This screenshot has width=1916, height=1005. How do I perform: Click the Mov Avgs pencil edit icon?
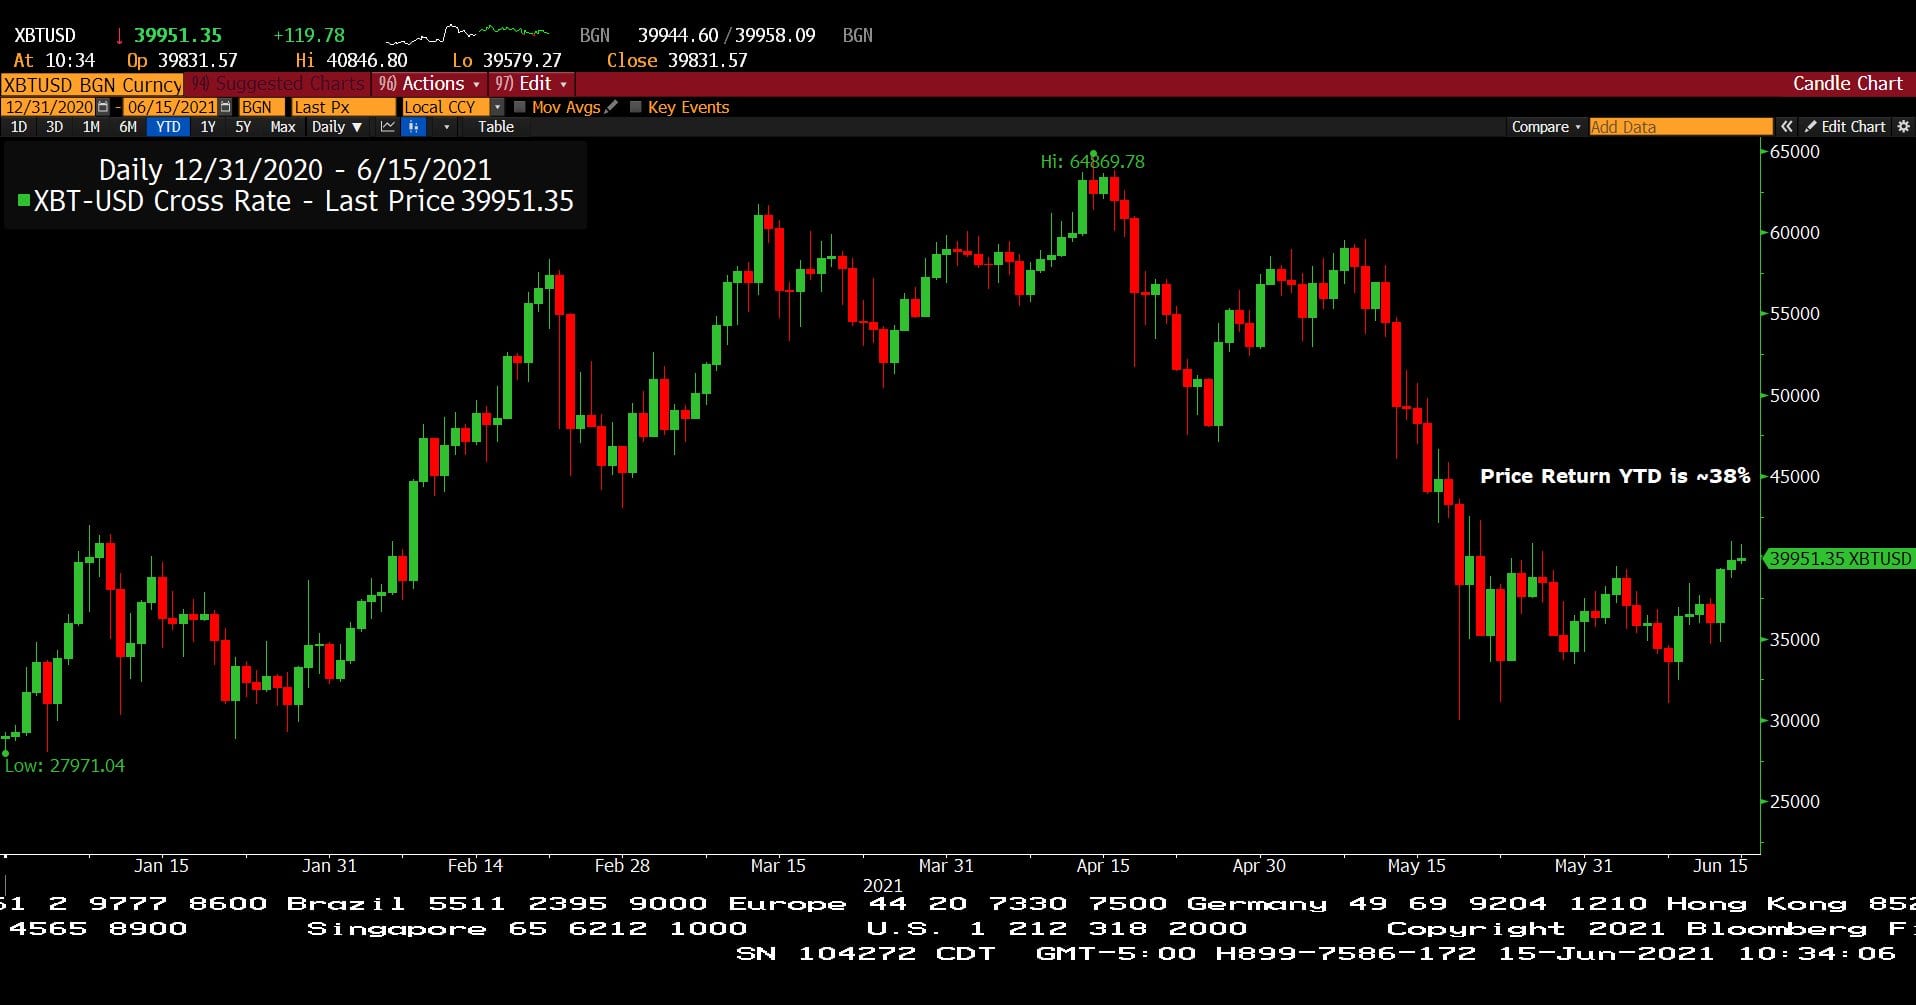pos(611,107)
